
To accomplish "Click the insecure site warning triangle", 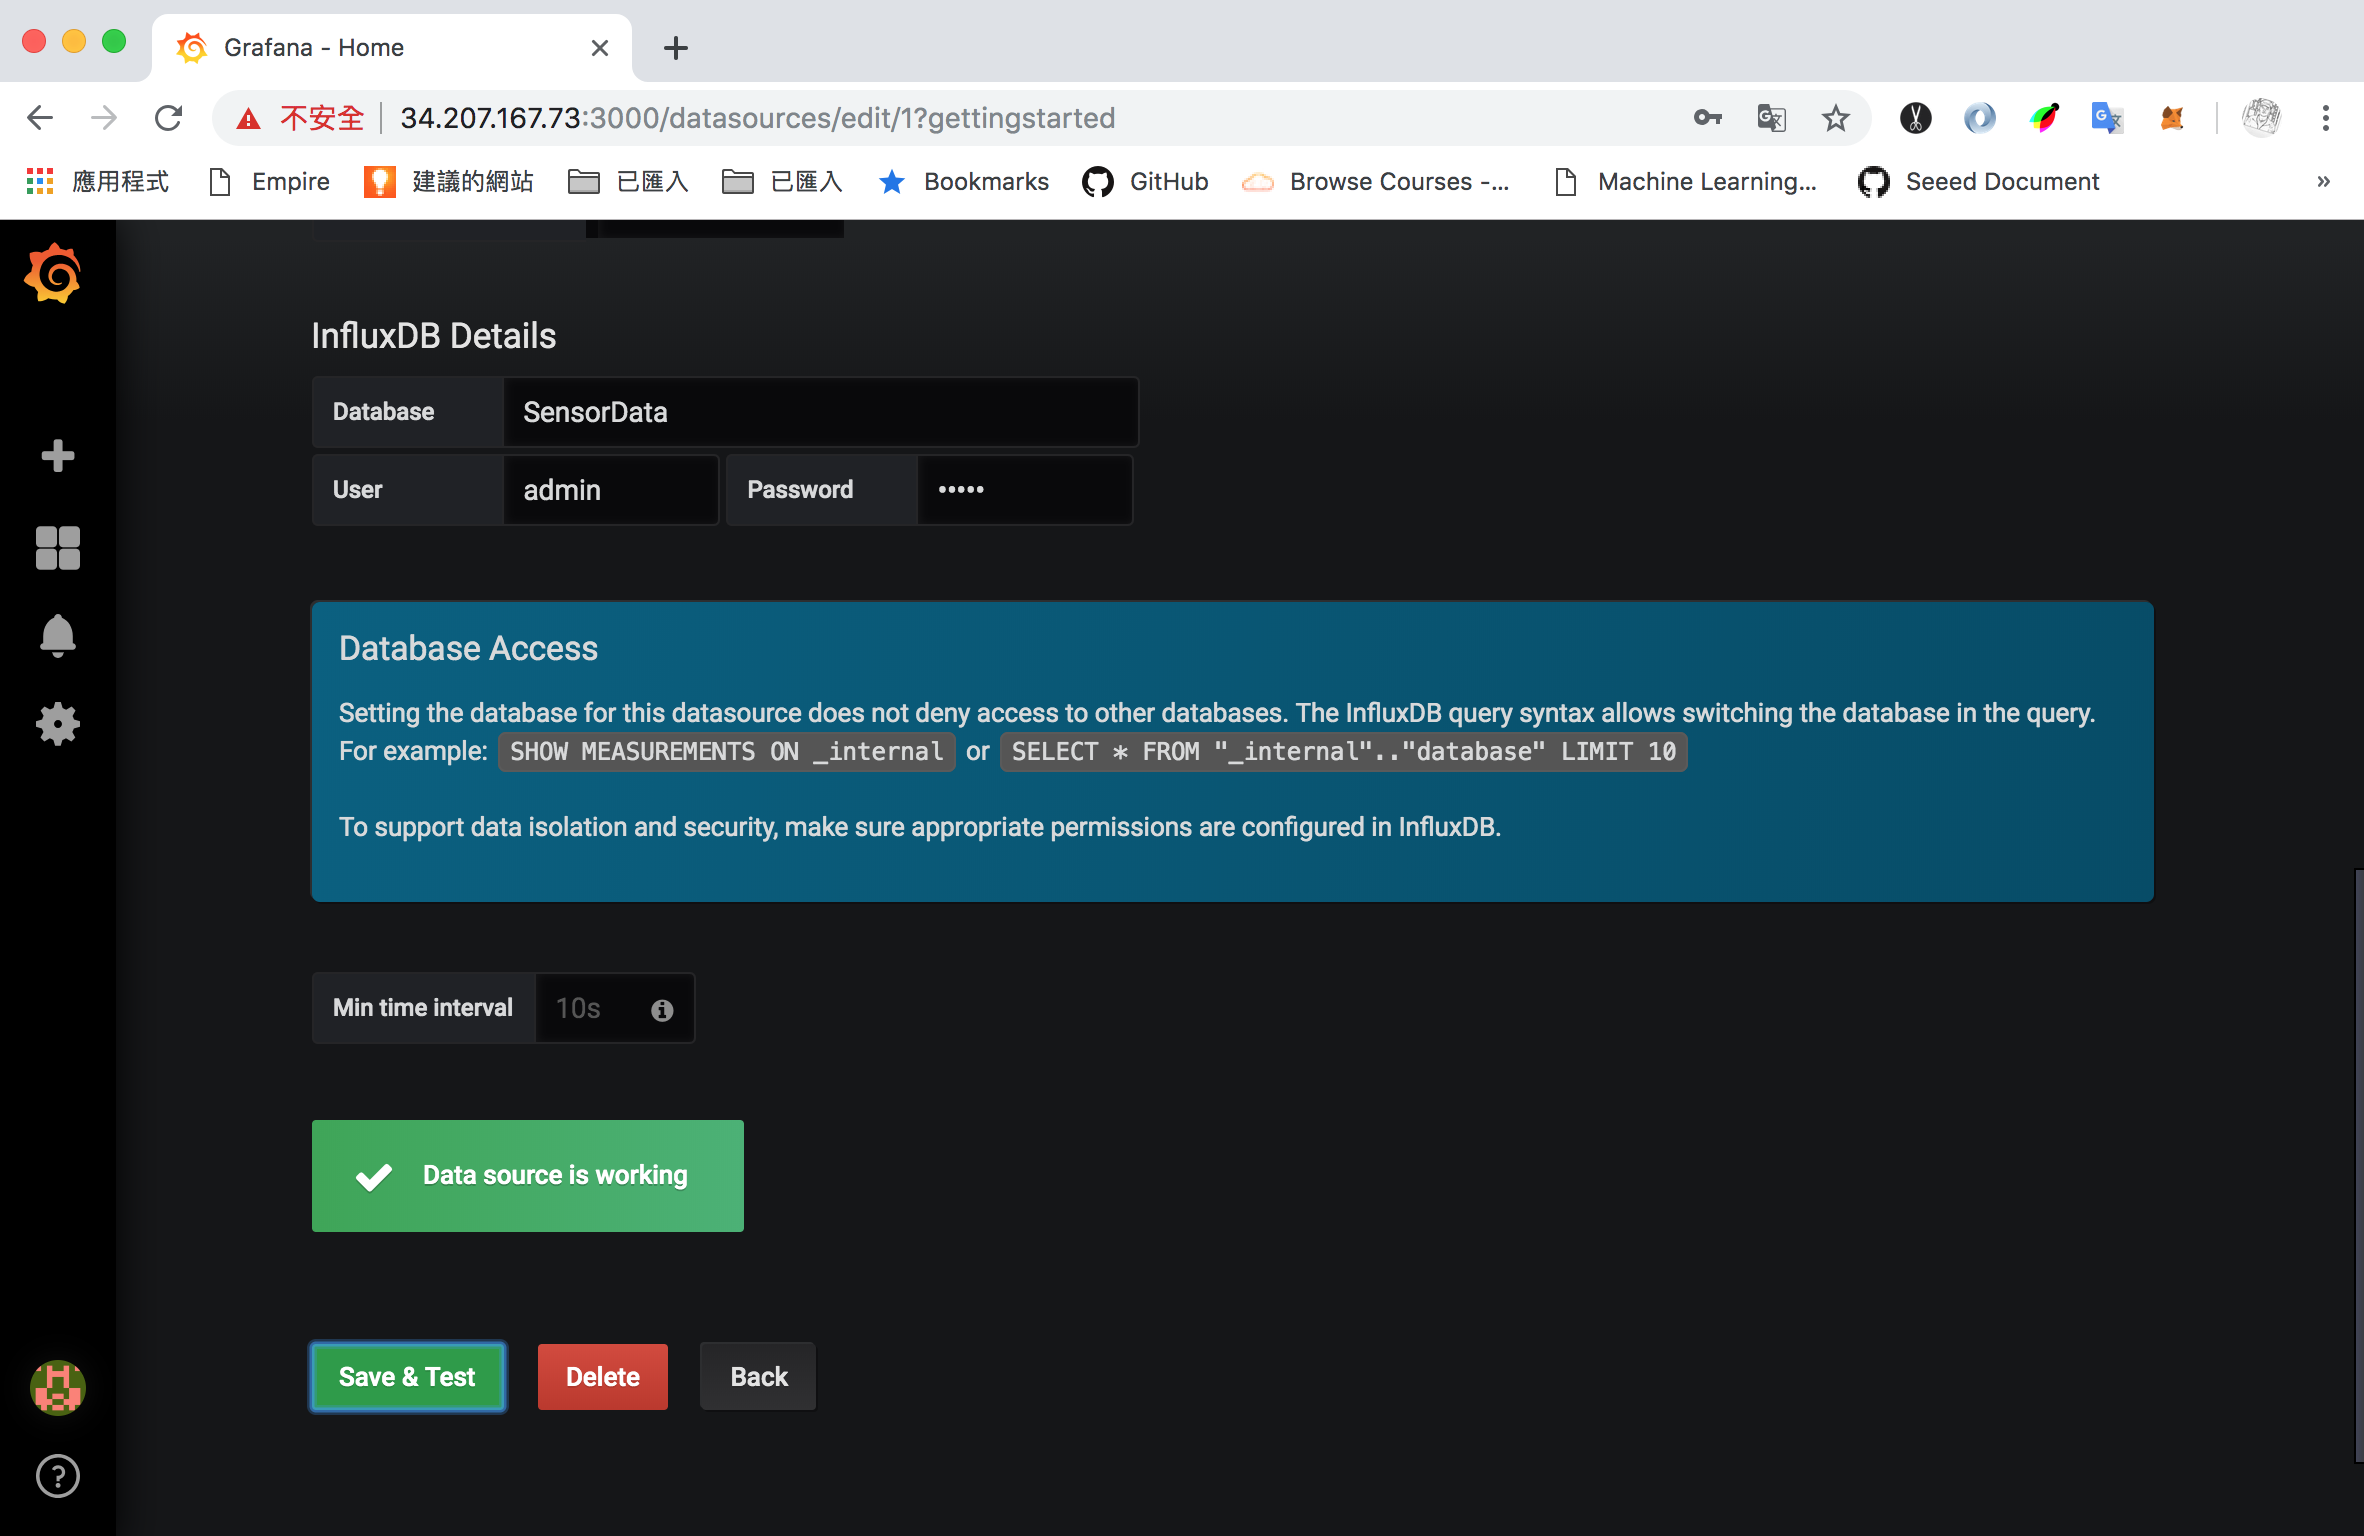I will (248, 119).
